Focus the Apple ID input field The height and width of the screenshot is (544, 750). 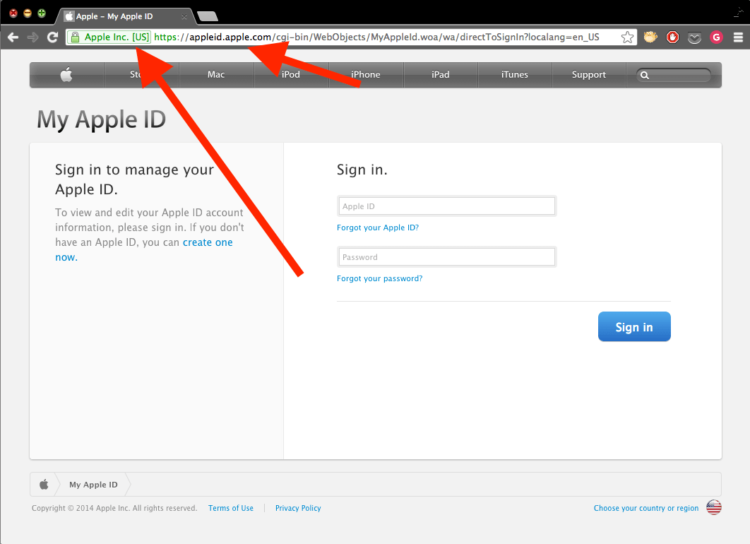446,206
